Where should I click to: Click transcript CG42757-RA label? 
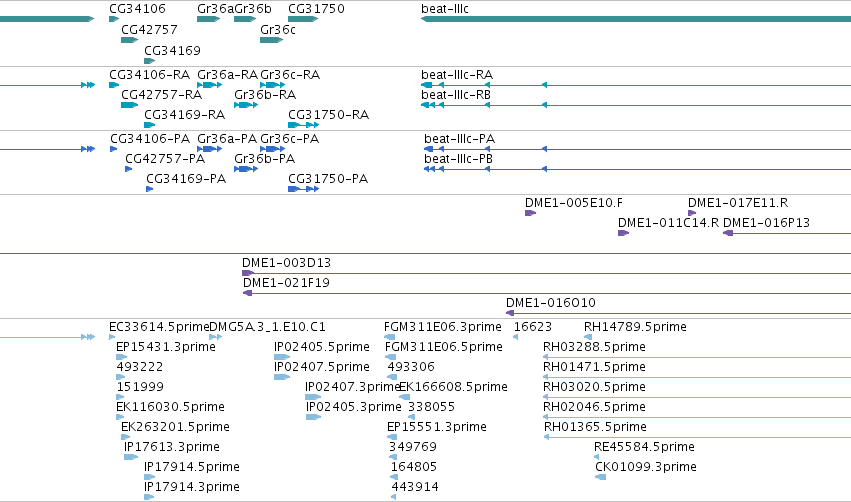click(x=162, y=94)
